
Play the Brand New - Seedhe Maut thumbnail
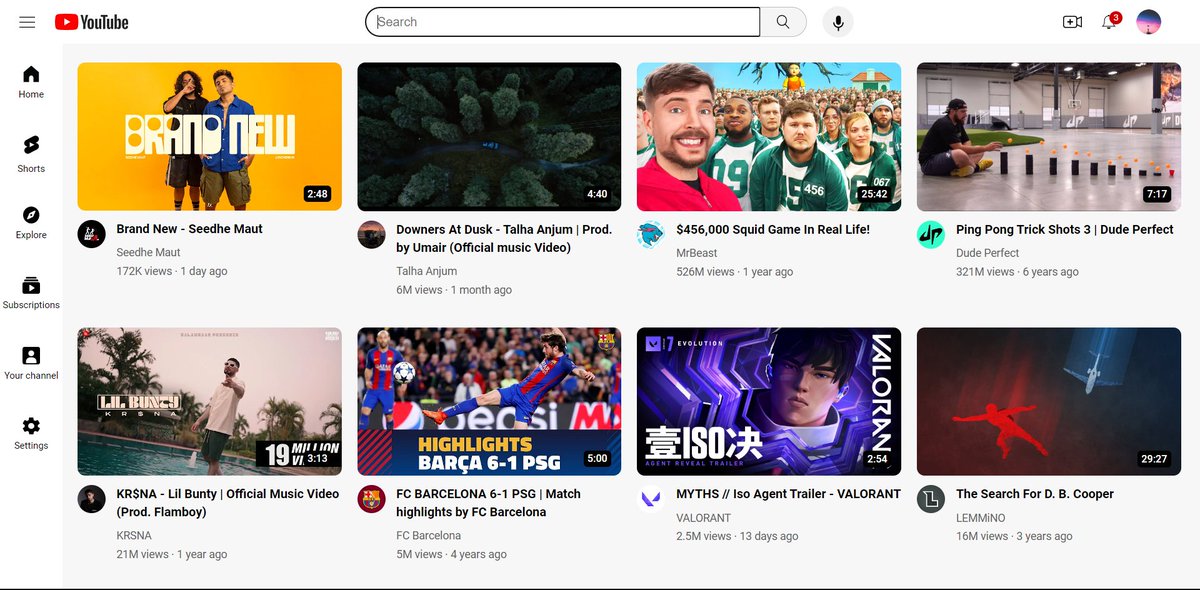click(208, 136)
